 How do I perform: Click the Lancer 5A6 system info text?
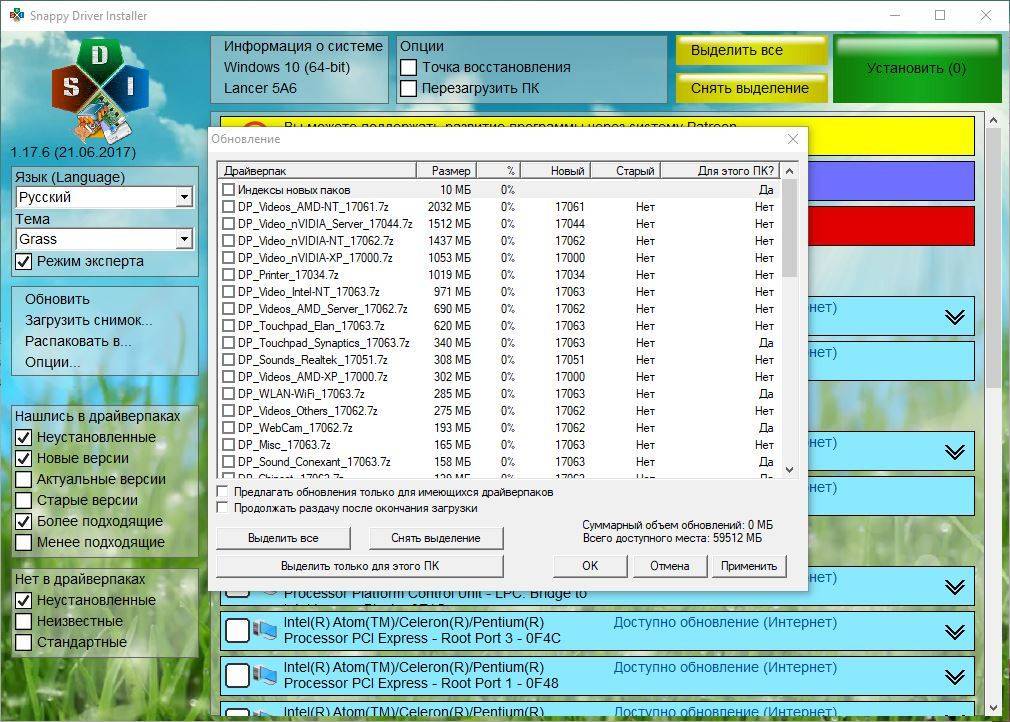click(x=260, y=88)
